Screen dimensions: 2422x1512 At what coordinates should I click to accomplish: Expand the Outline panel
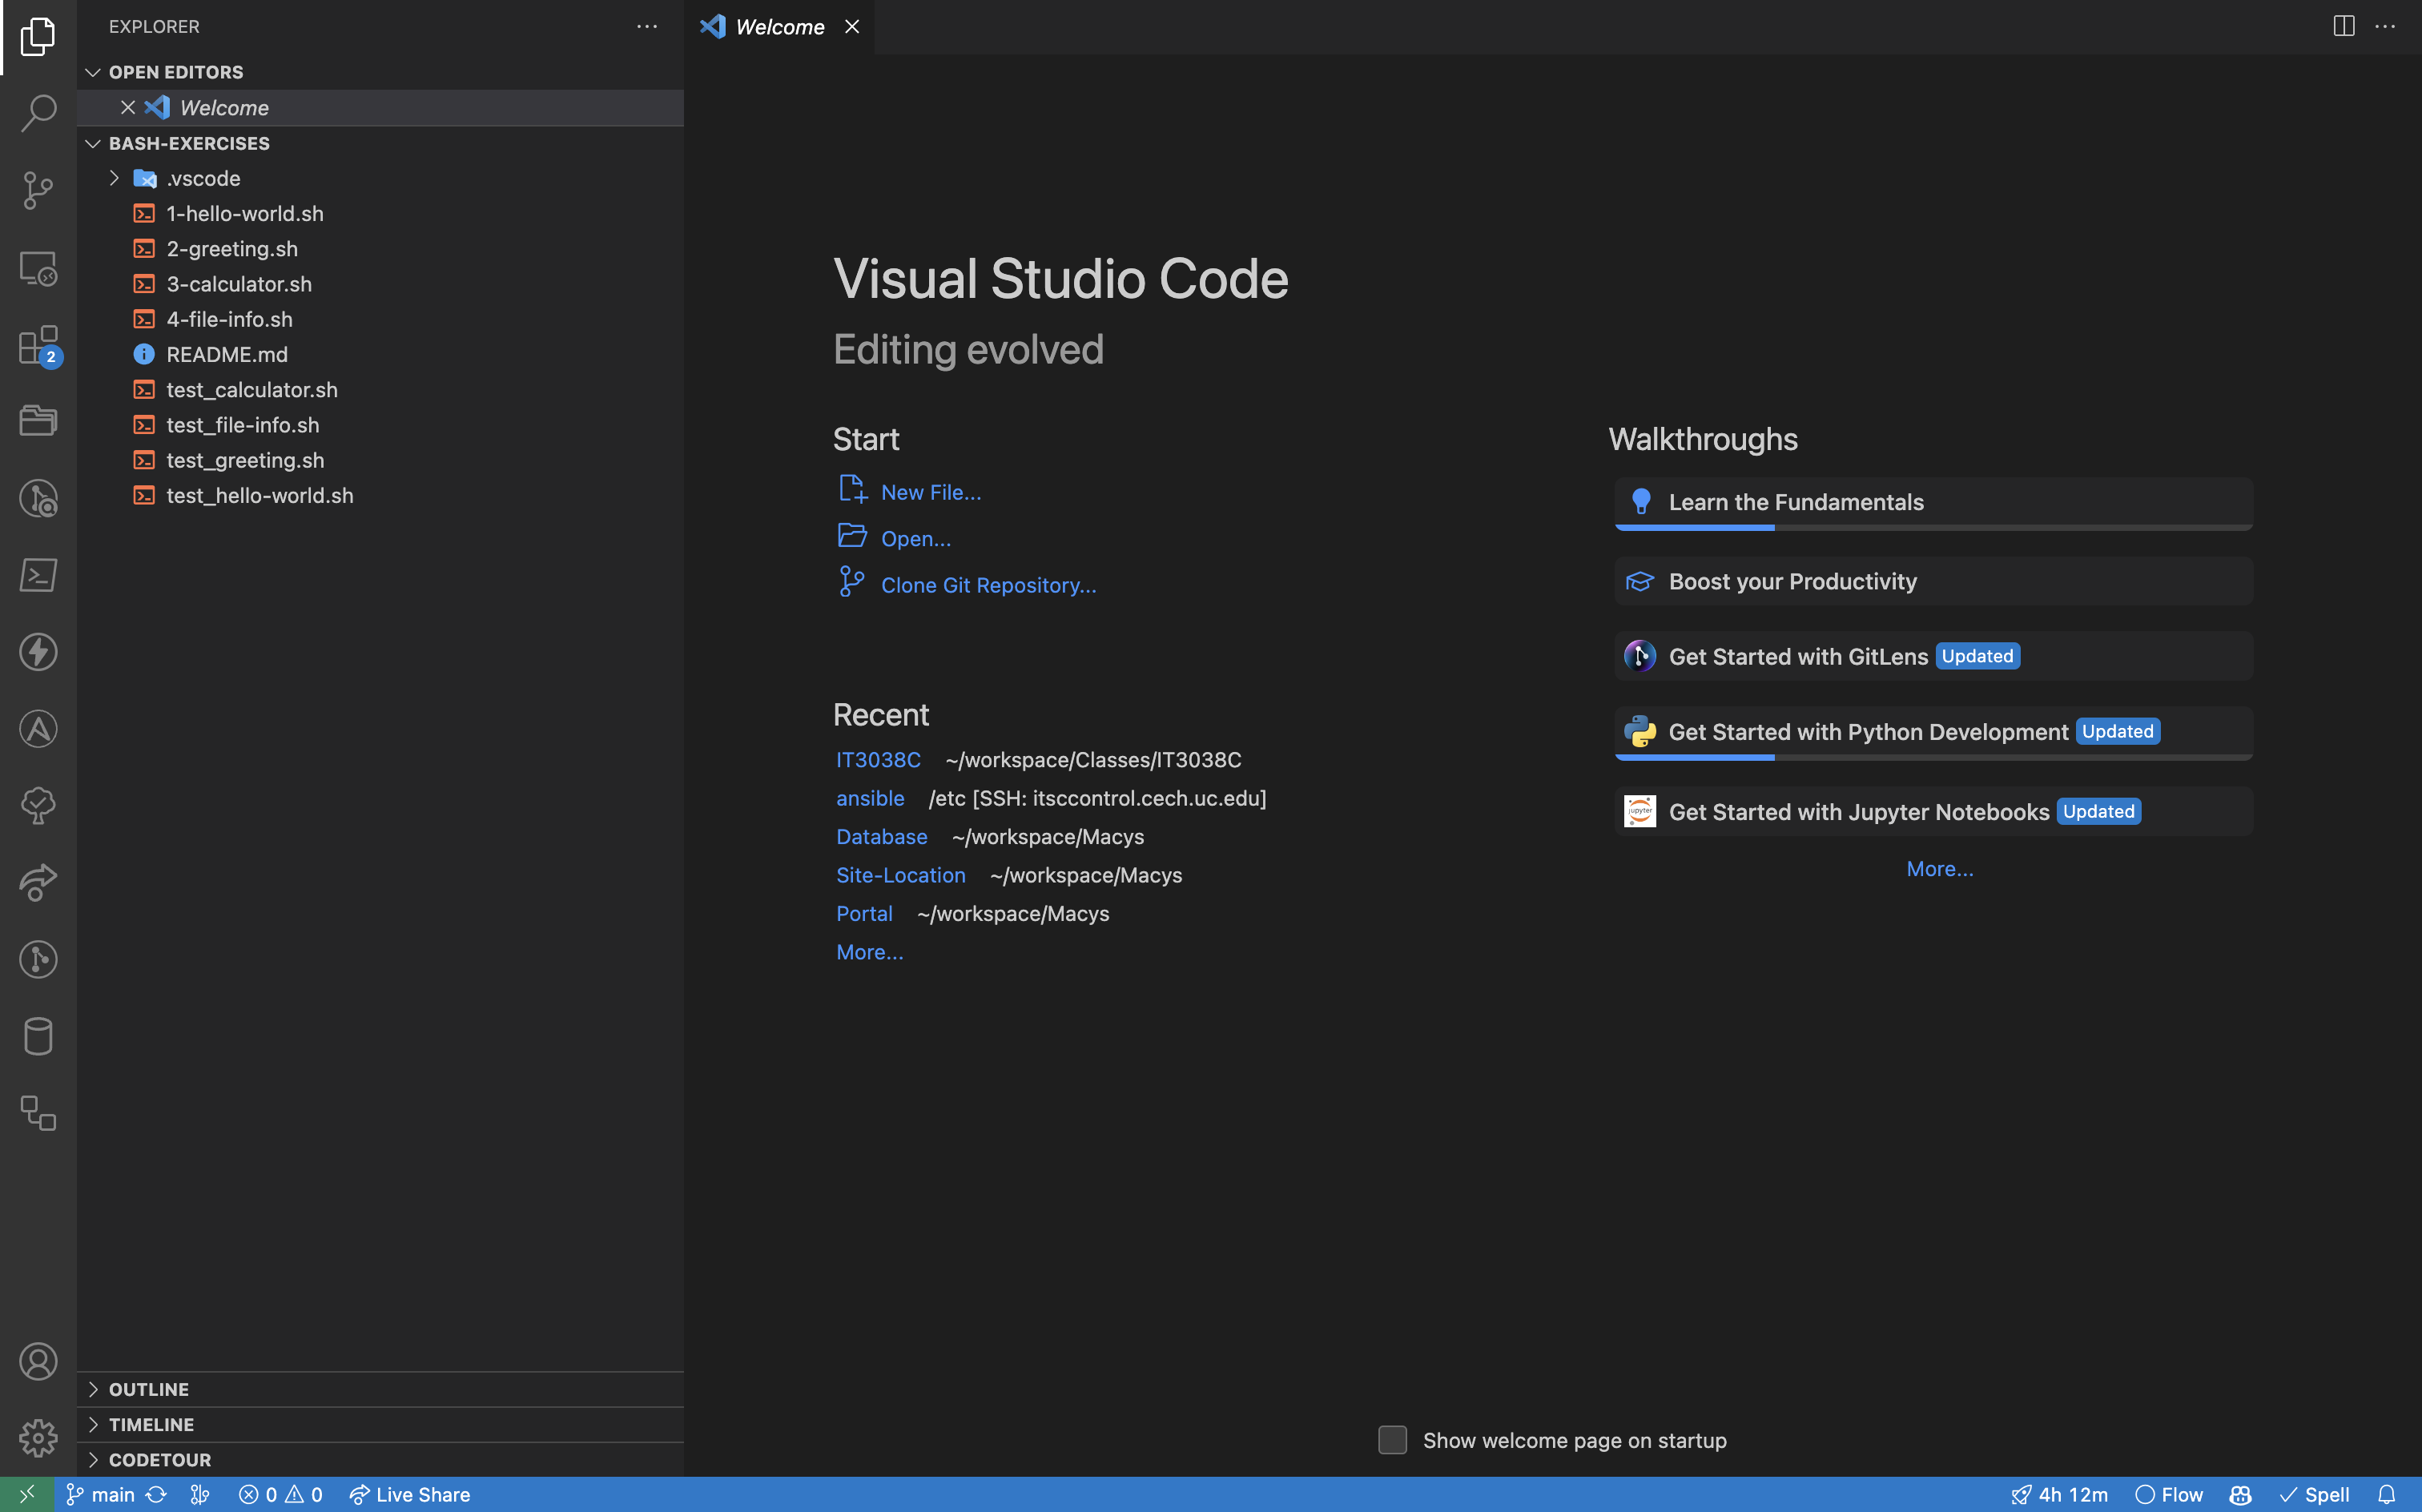pos(380,1389)
